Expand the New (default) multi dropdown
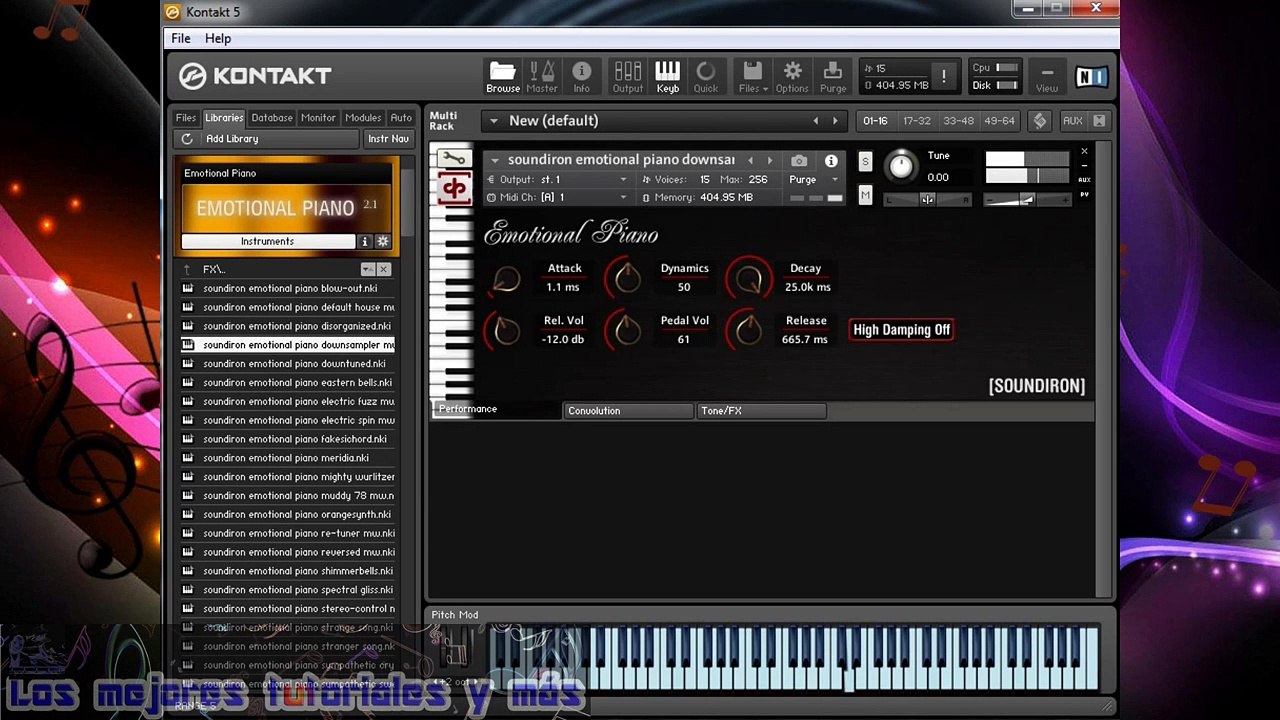 (493, 121)
